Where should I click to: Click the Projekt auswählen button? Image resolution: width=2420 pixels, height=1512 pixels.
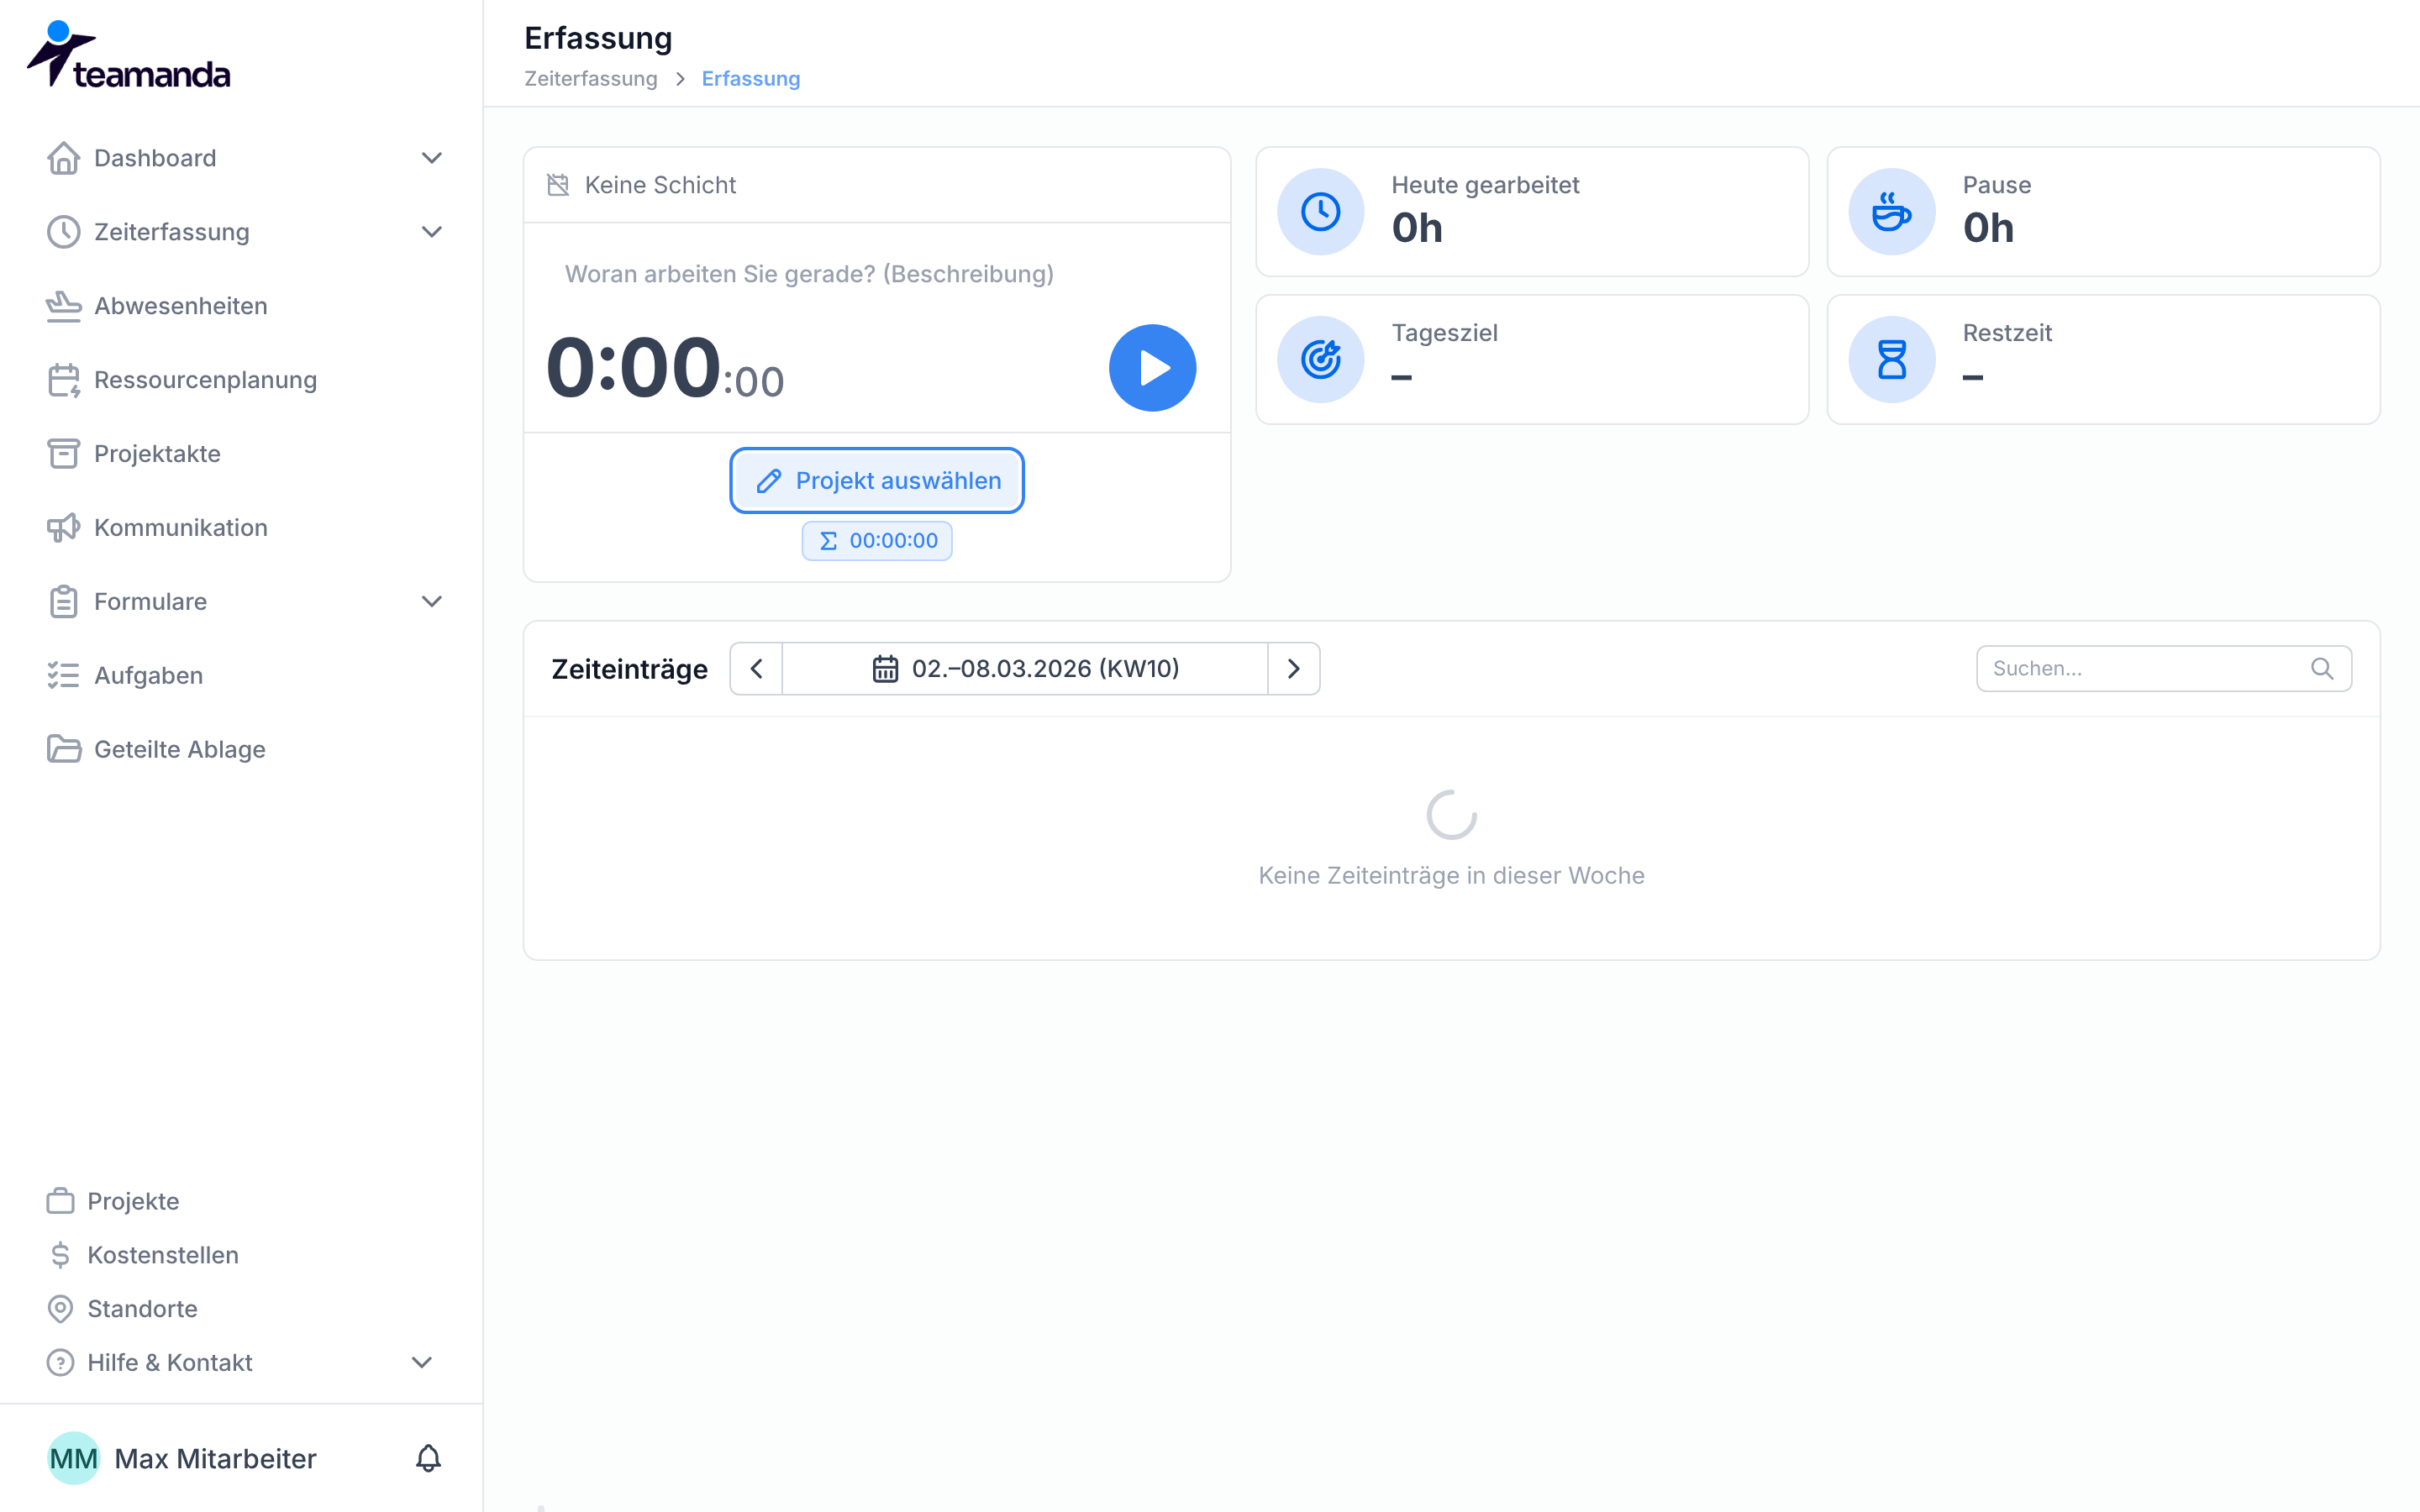pos(877,480)
